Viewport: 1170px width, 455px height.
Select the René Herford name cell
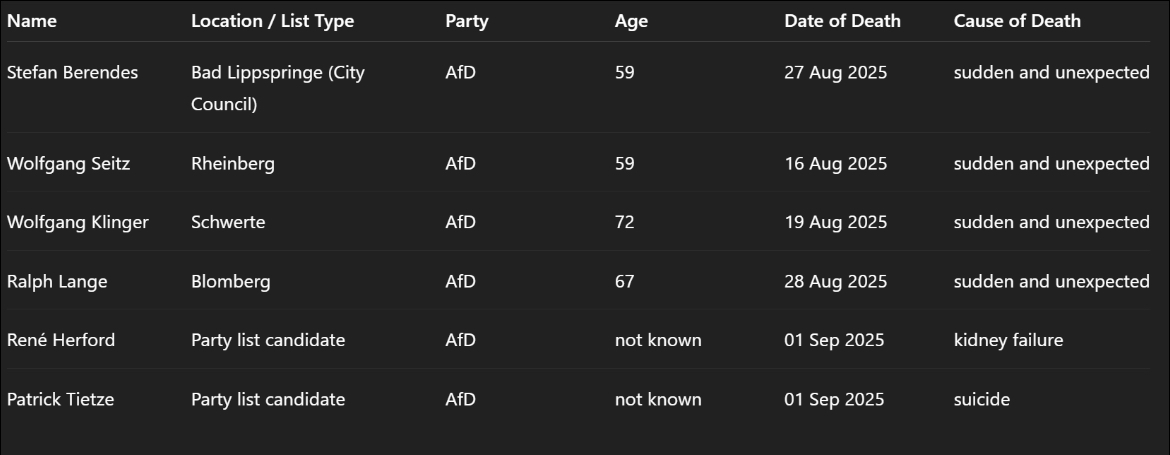(x=61, y=341)
